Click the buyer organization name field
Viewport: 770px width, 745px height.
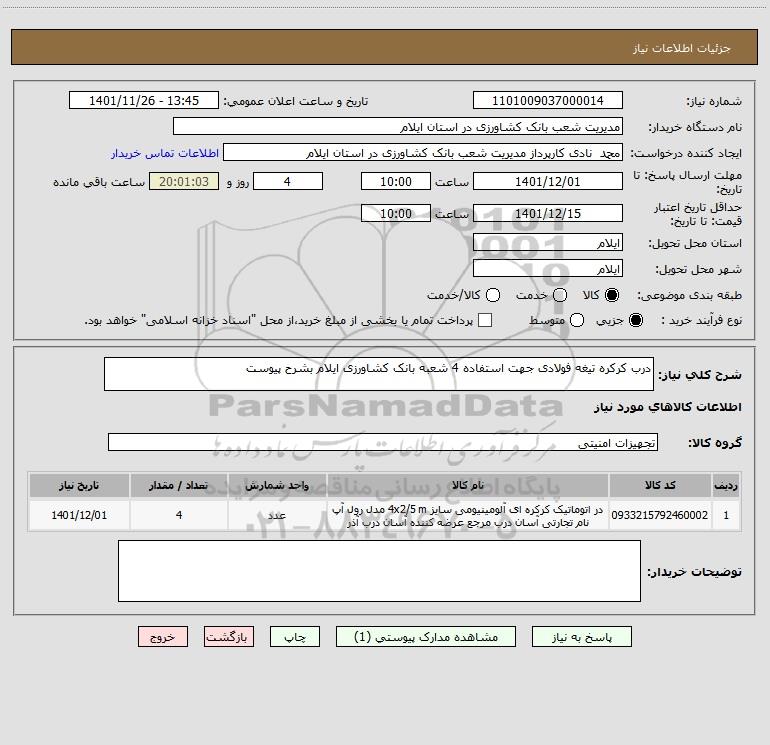pos(398,127)
